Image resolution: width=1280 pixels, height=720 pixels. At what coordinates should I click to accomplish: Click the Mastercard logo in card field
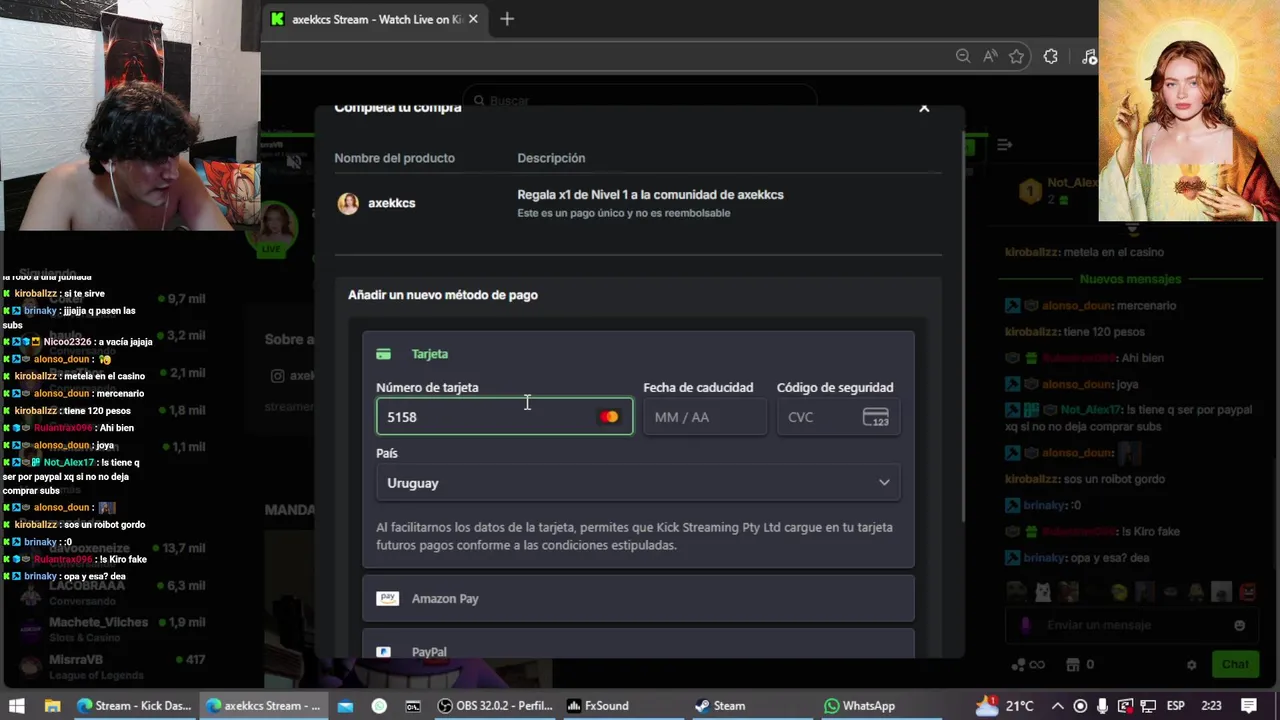pos(609,417)
